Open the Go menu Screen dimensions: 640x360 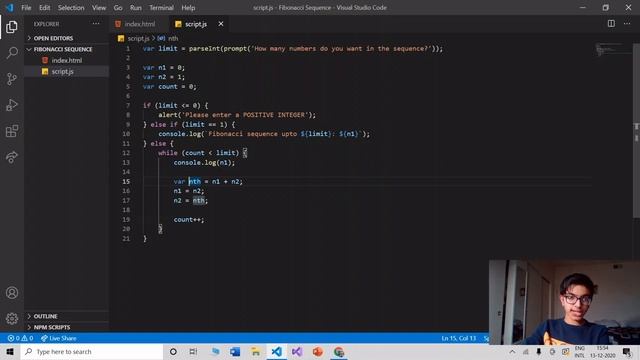coord(118,8)
